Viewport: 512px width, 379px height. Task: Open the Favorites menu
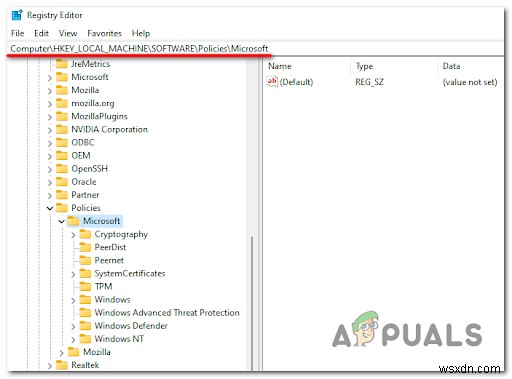point(104,33)
